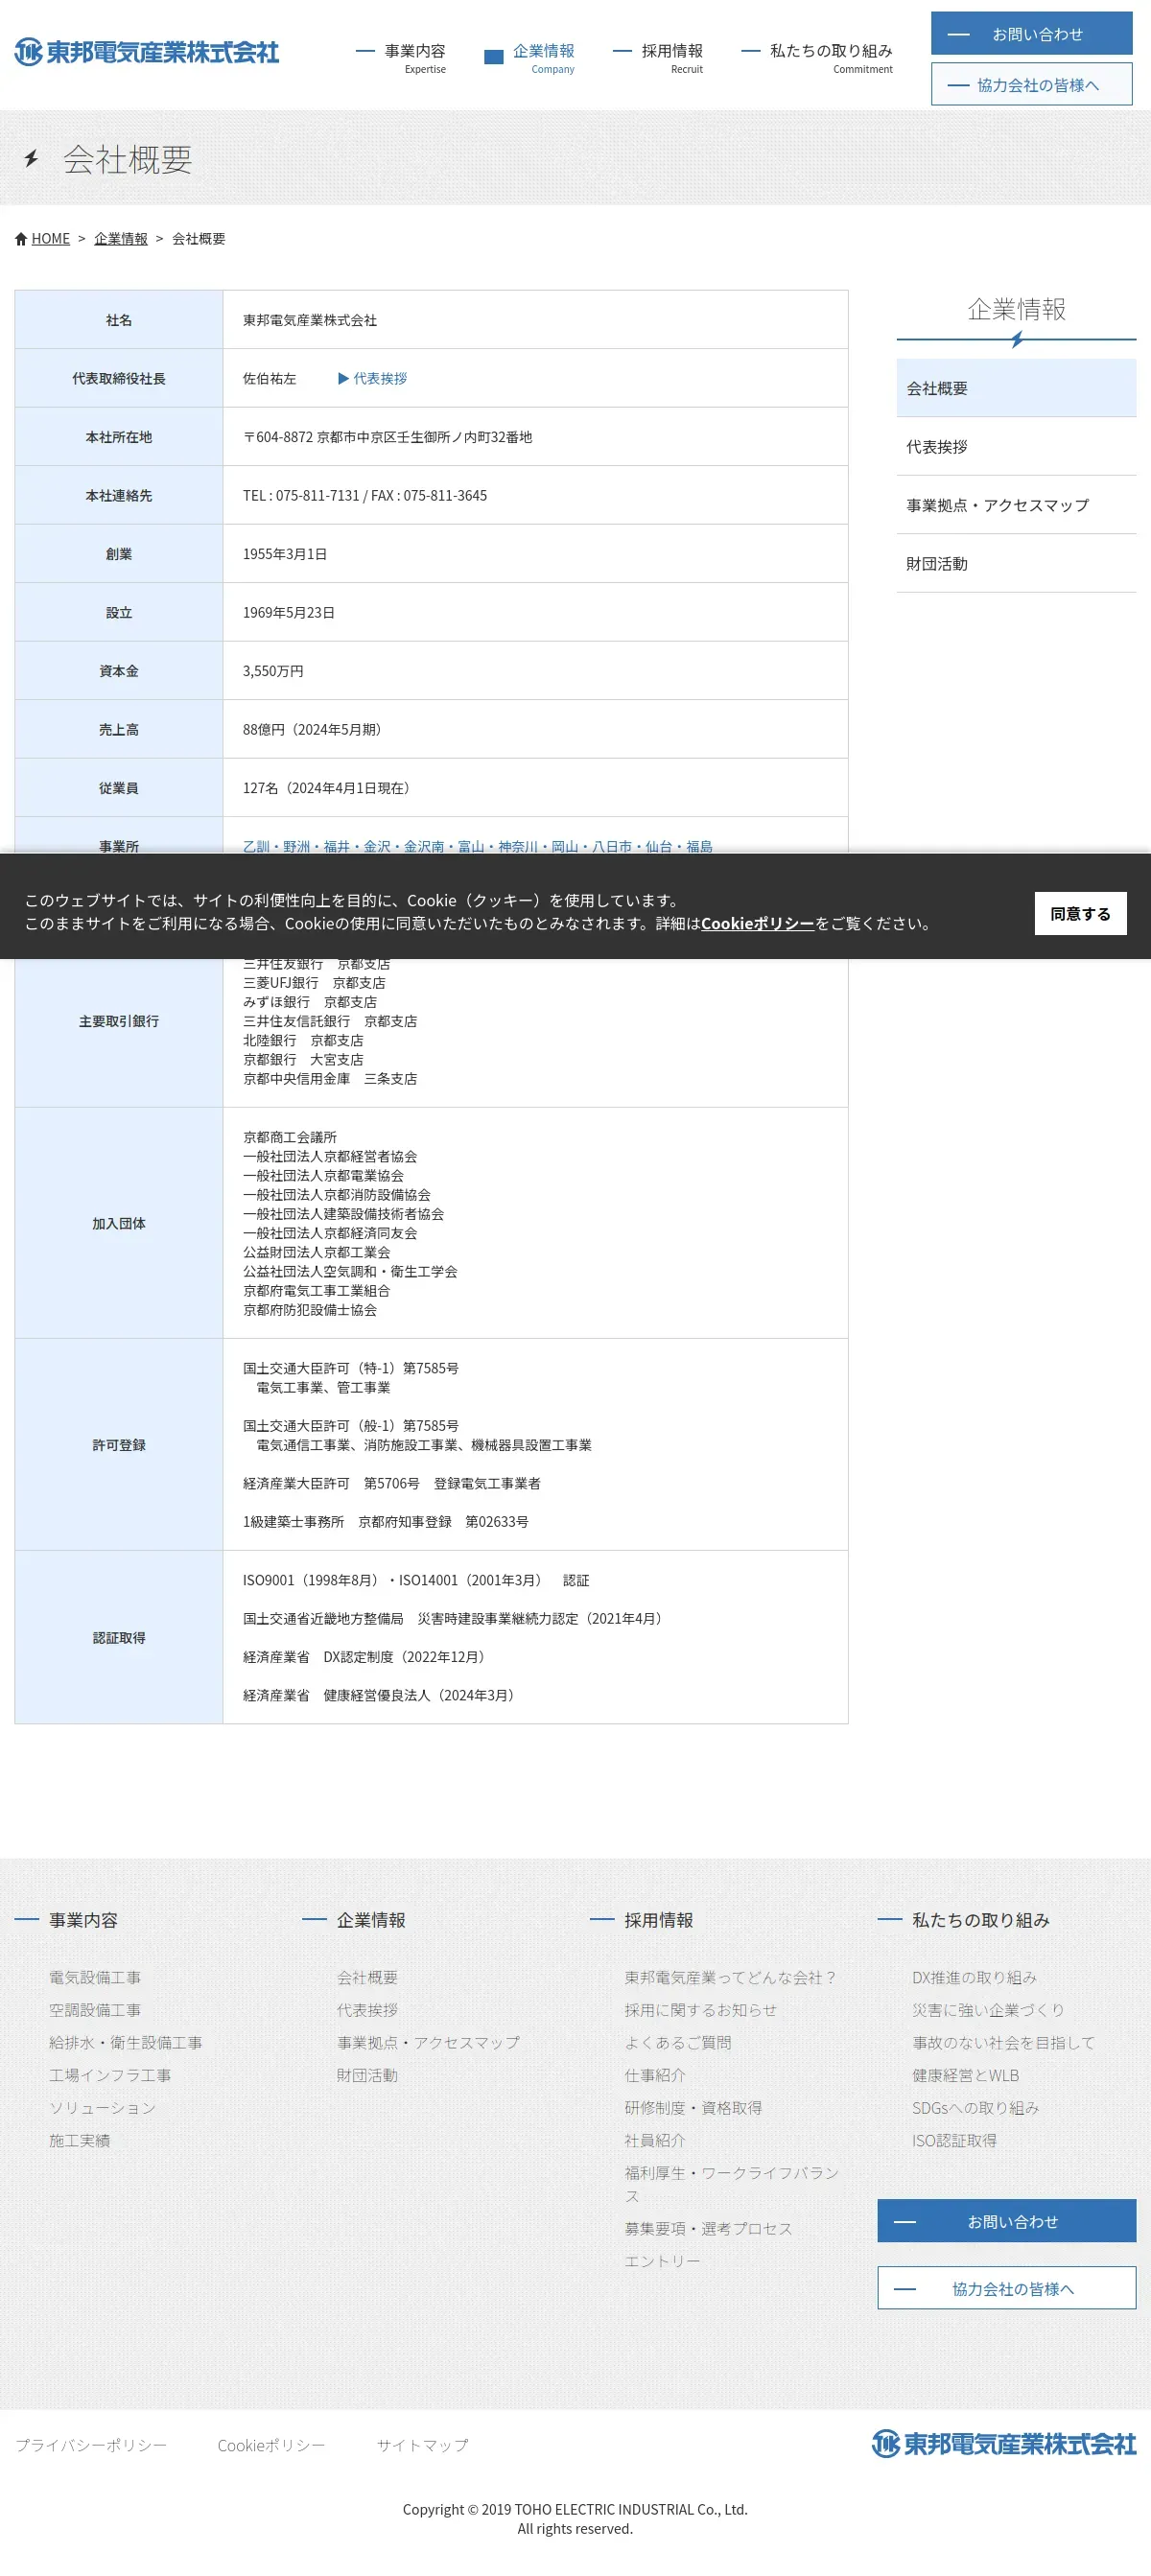Open 企業情報 Company menu
Screen dimensions: 1151x2576
pos(530,57)
